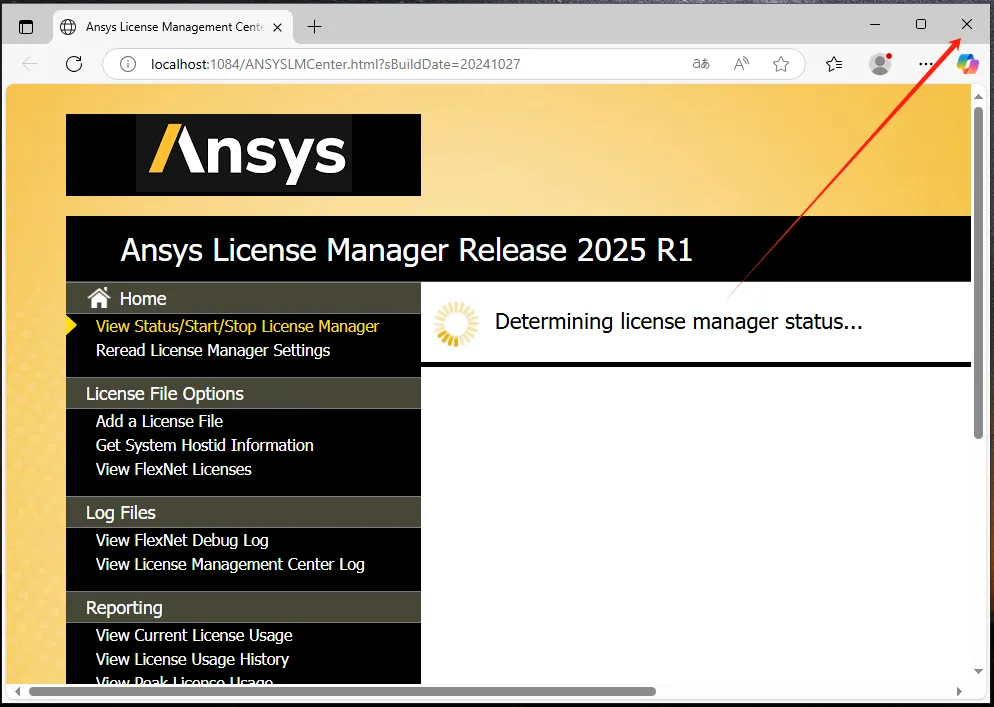Open View Status/Start/Stop License Manager
Image resolution: width=994 pixels, height=707 pixels.
pyautogui.click(x=237, y=326)
